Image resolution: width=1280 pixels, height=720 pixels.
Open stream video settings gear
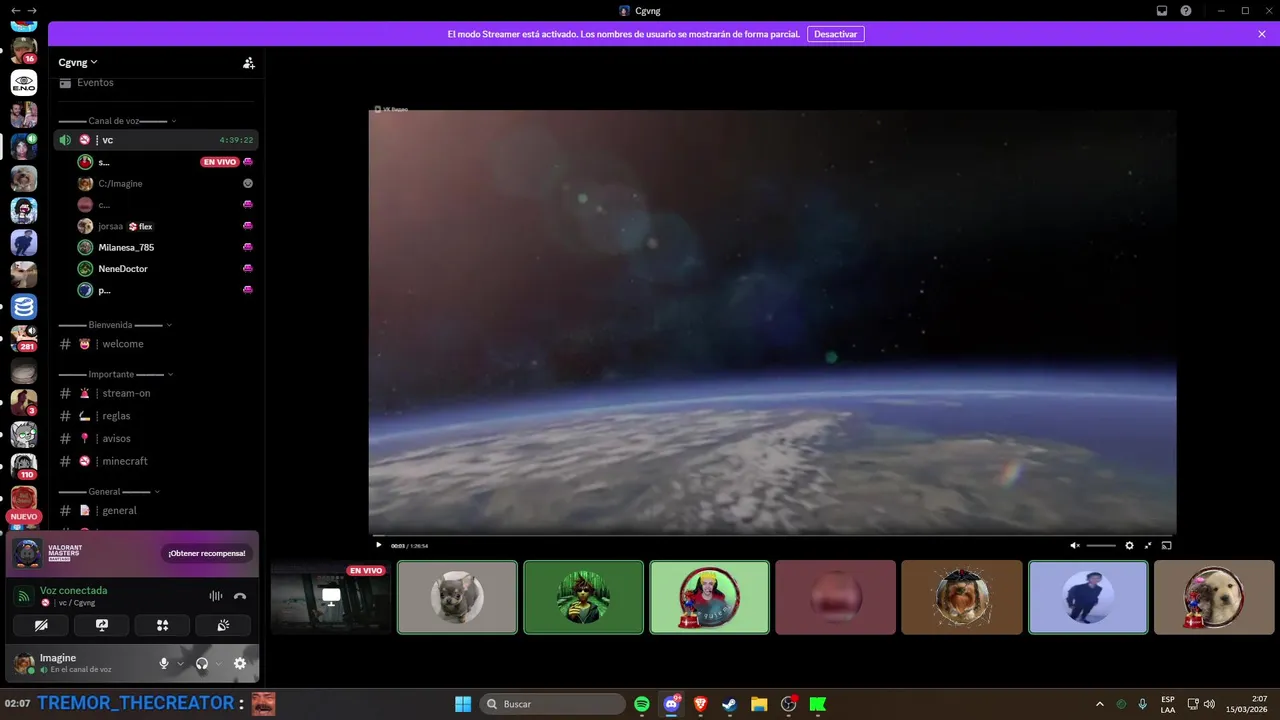tap(1130, 546)
